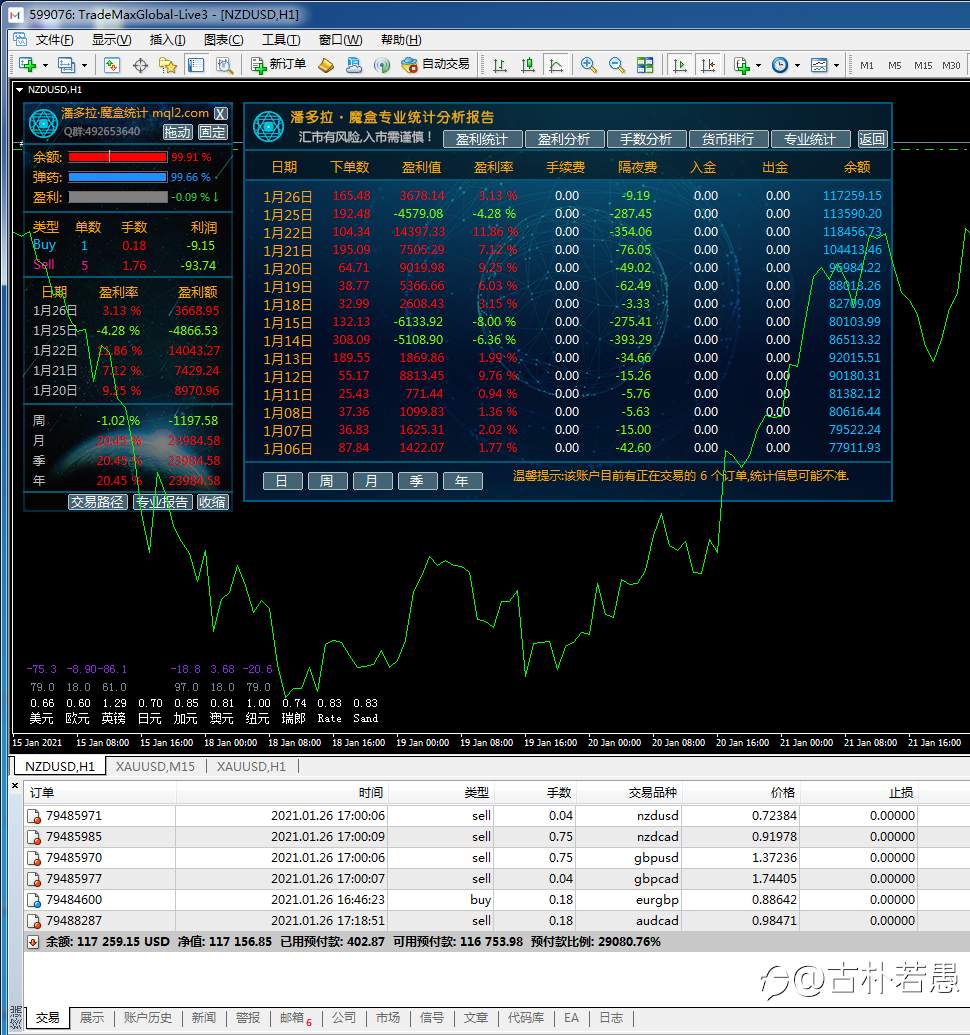Screen dimensions: 970x1035
Task: Click the chart system icon in menu bar
Action: click(x=20, y=40)
